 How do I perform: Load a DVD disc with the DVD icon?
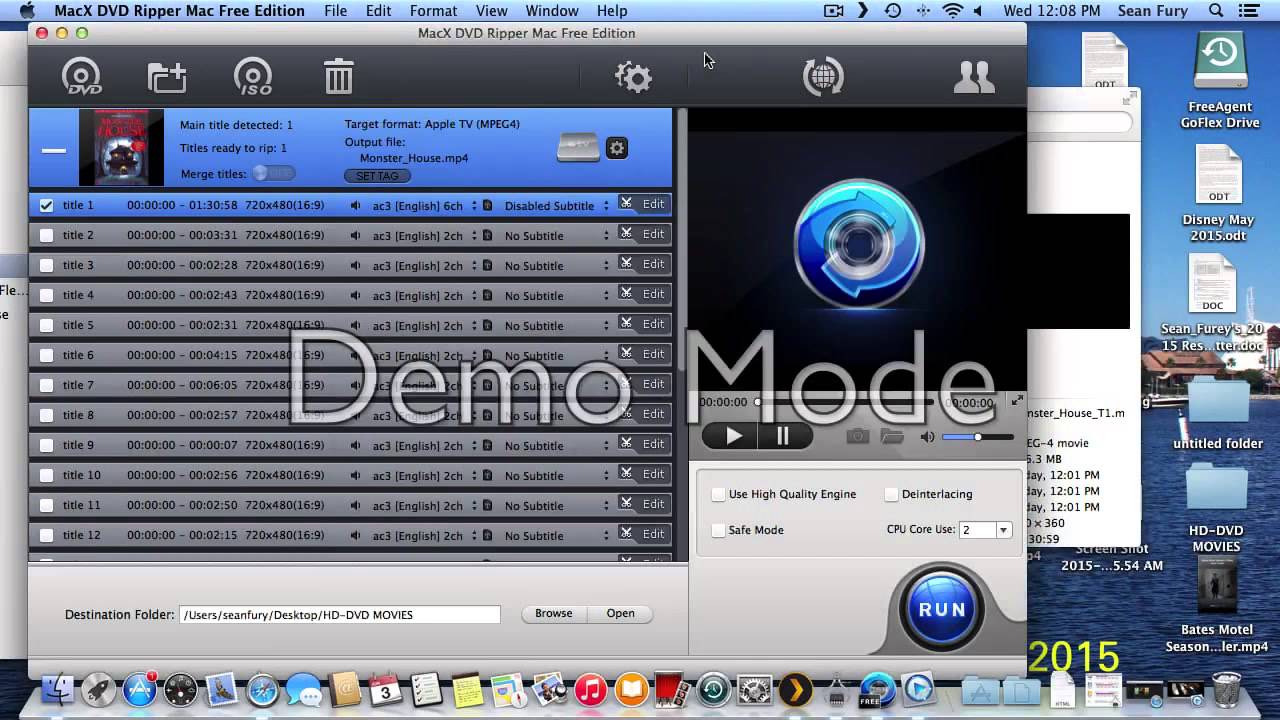(82, 77)
